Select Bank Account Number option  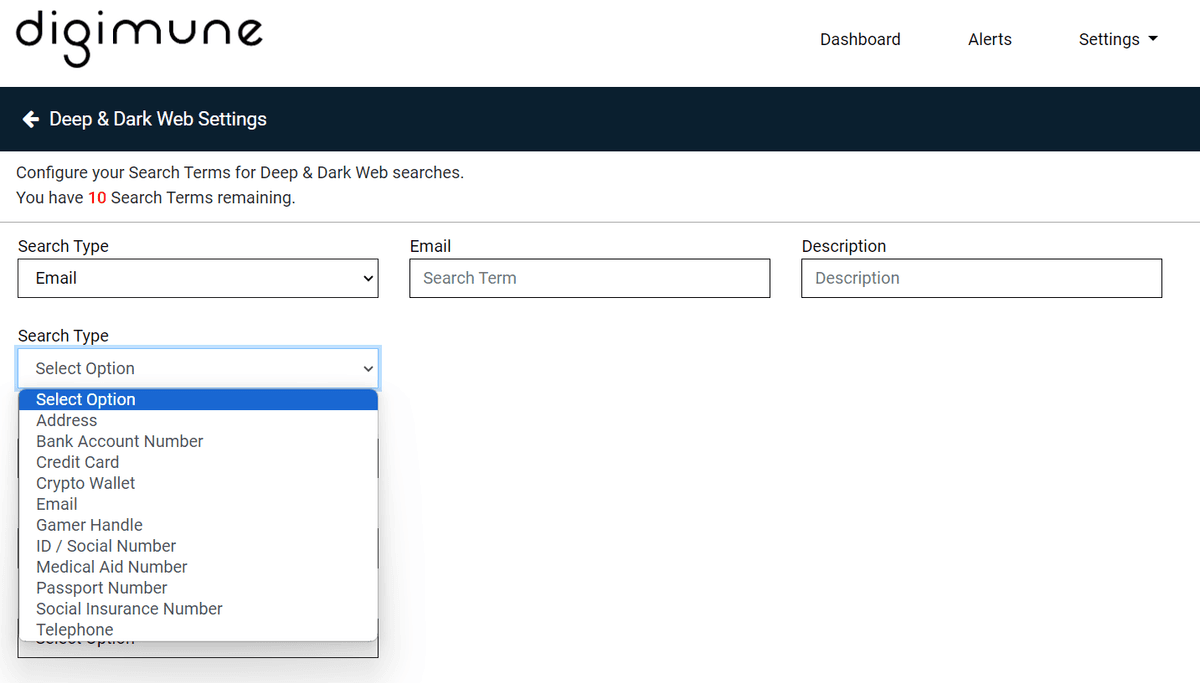120,441
